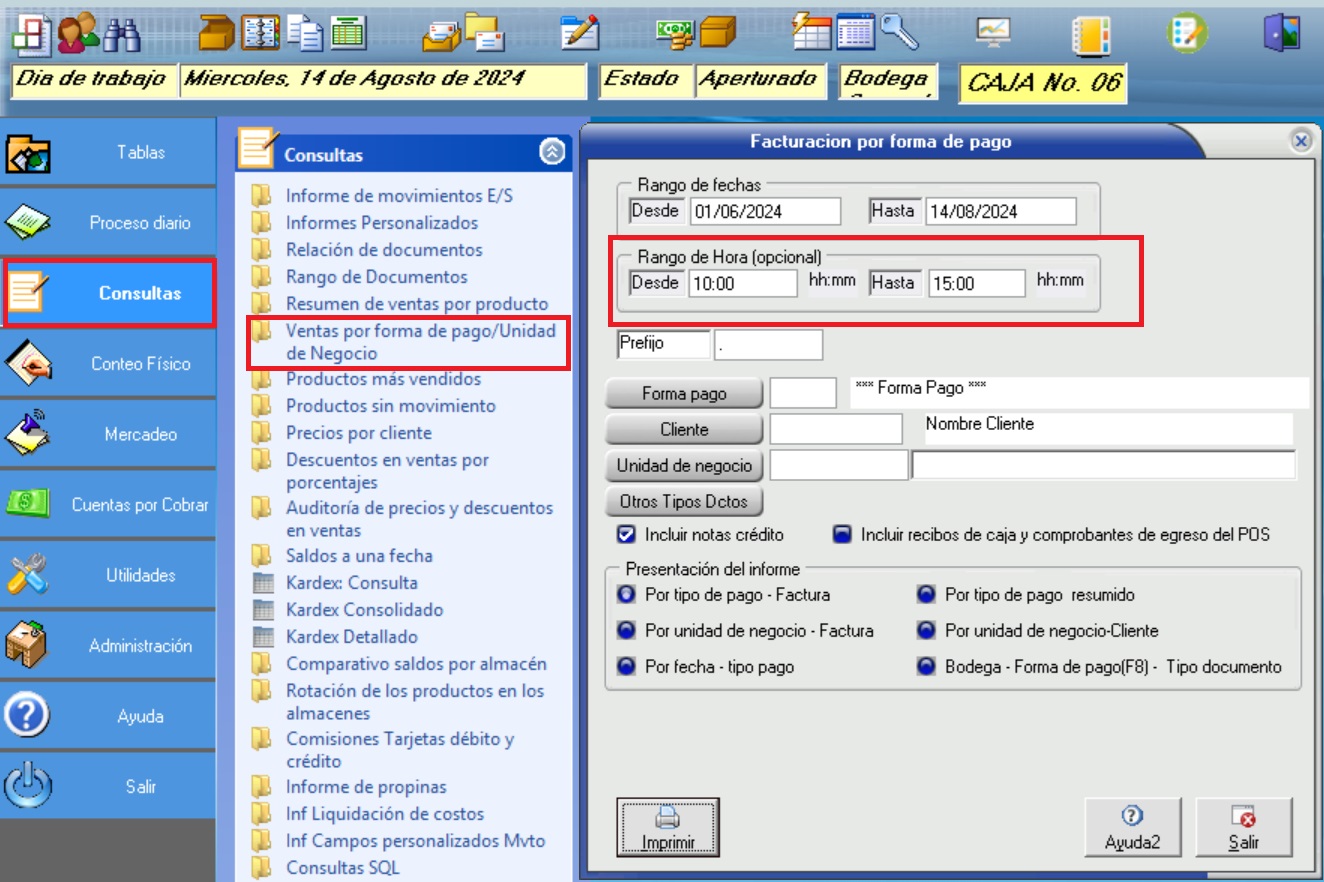Screen dimensions: 1324x882
Task: Open Kardex Detallado in the consultas list
Action: [x=351, y=637]
